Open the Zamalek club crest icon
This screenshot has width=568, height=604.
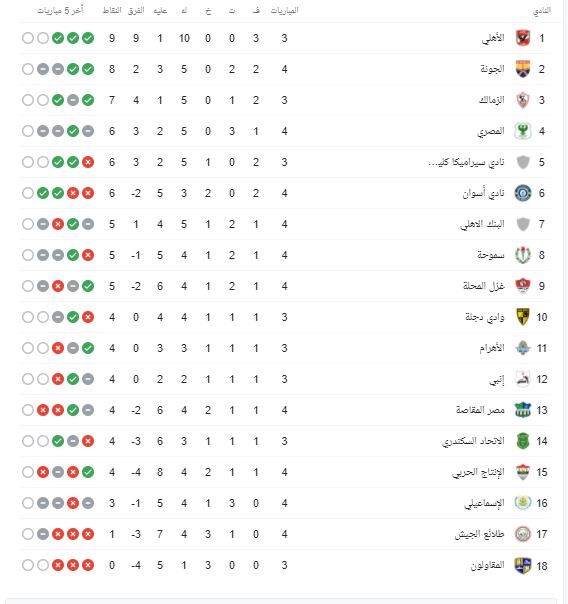(523, 100)
